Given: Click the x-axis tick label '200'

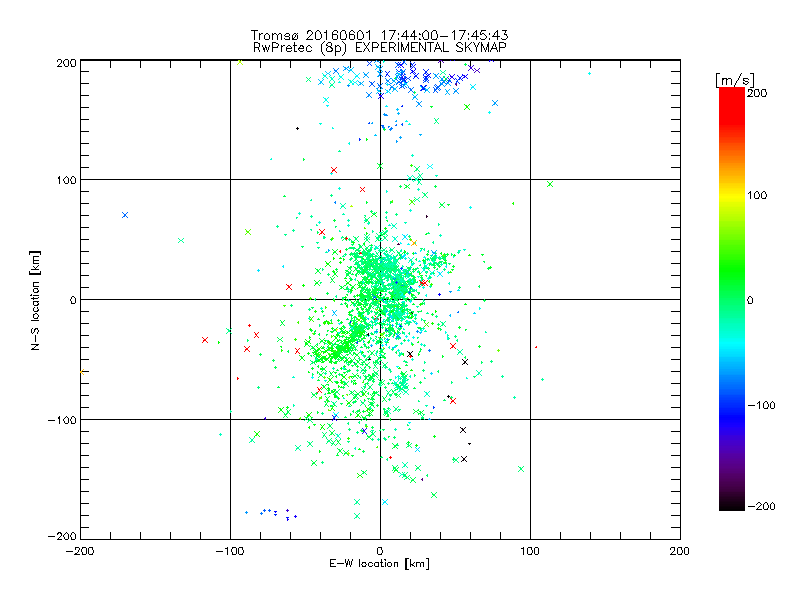Looking at the screenshot, I should [680, 551].
